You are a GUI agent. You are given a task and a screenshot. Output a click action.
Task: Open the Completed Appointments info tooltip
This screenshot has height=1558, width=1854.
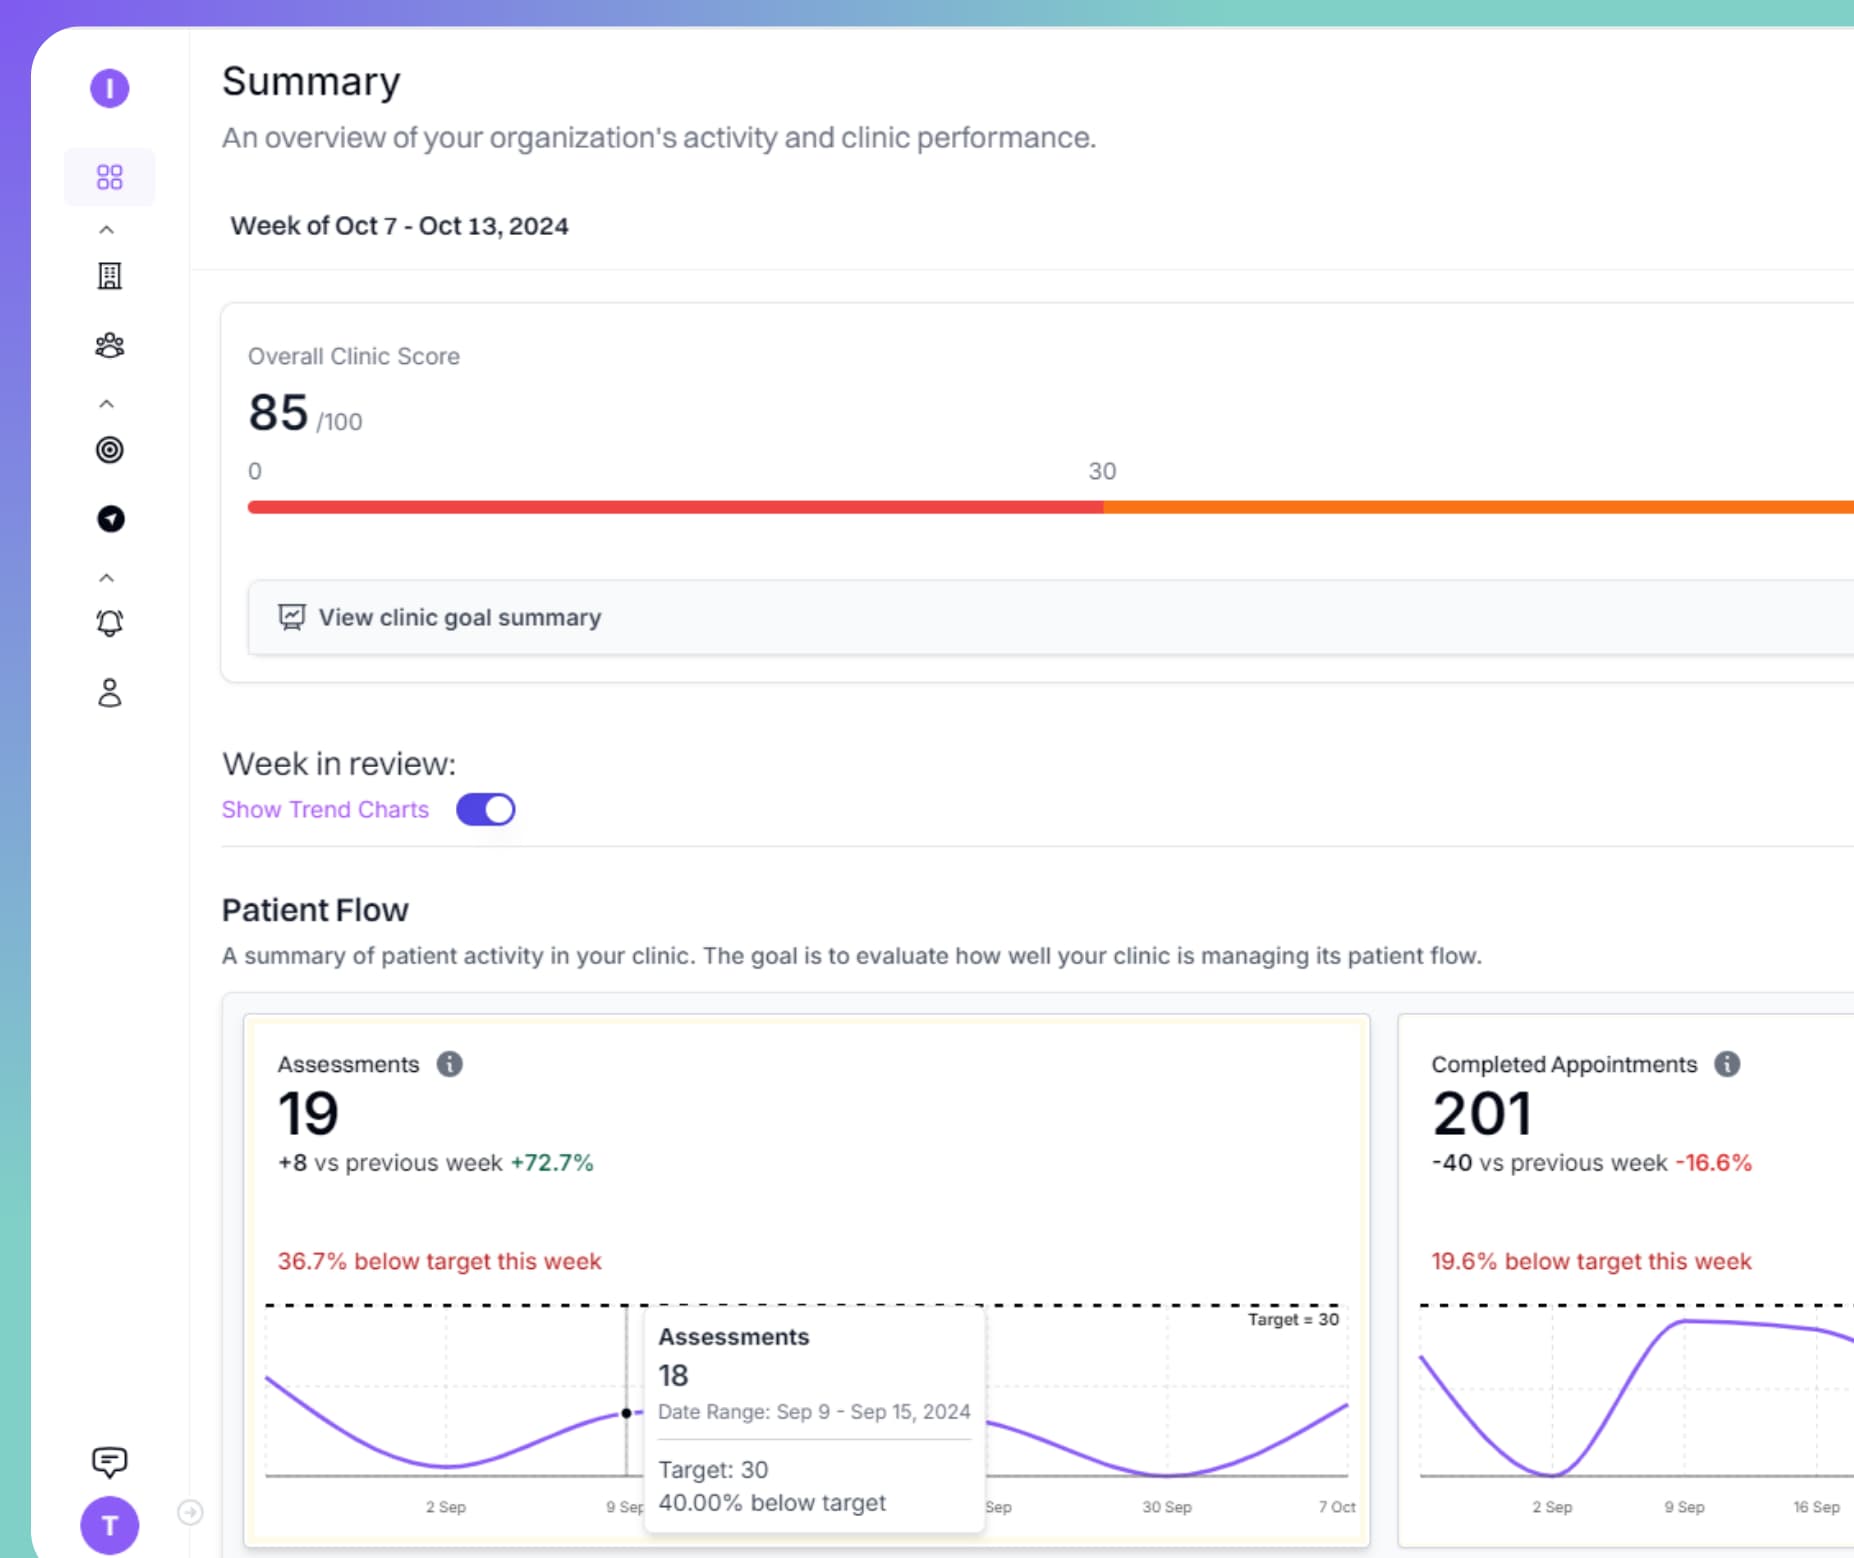1729,1064
